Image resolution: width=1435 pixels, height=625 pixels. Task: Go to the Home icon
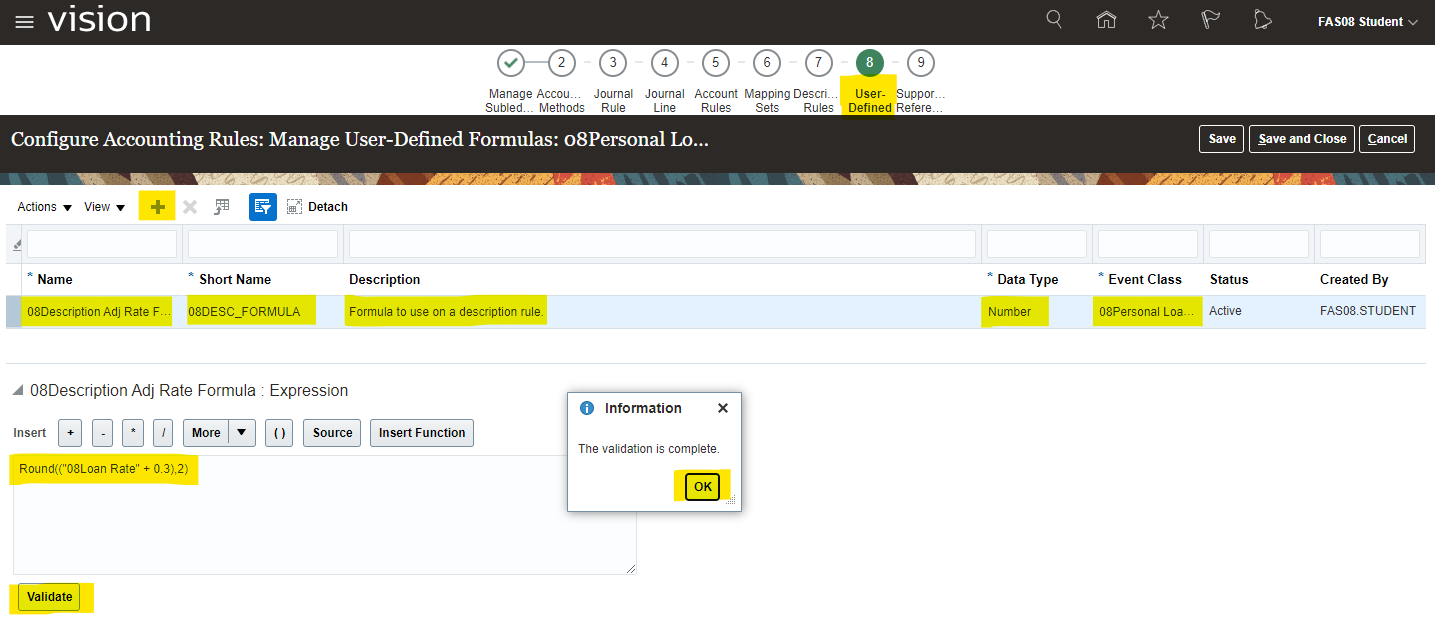pos(1106,21)
